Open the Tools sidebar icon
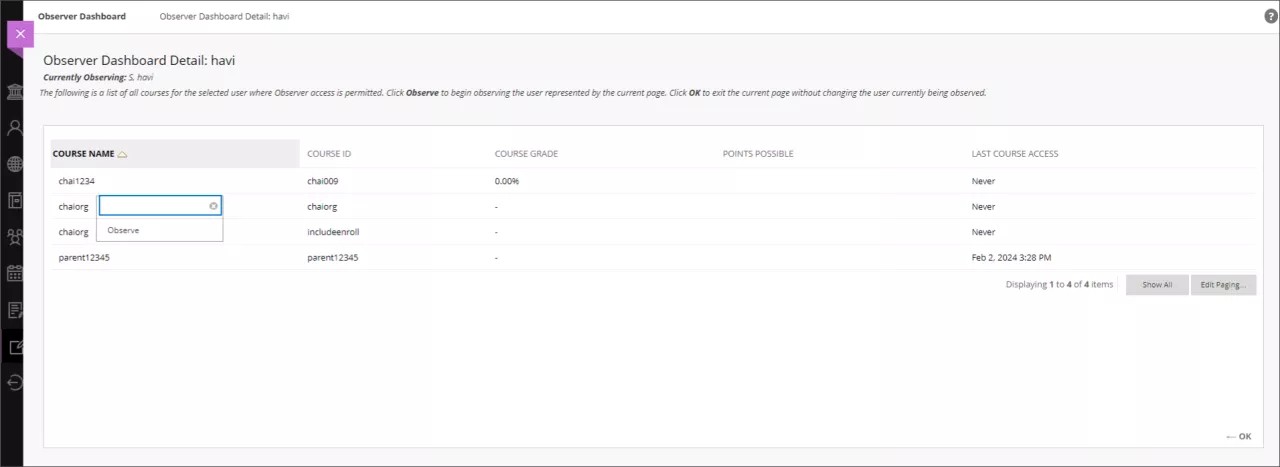The width and height of the screenshot is (1280, 467). tap(15, 347)
